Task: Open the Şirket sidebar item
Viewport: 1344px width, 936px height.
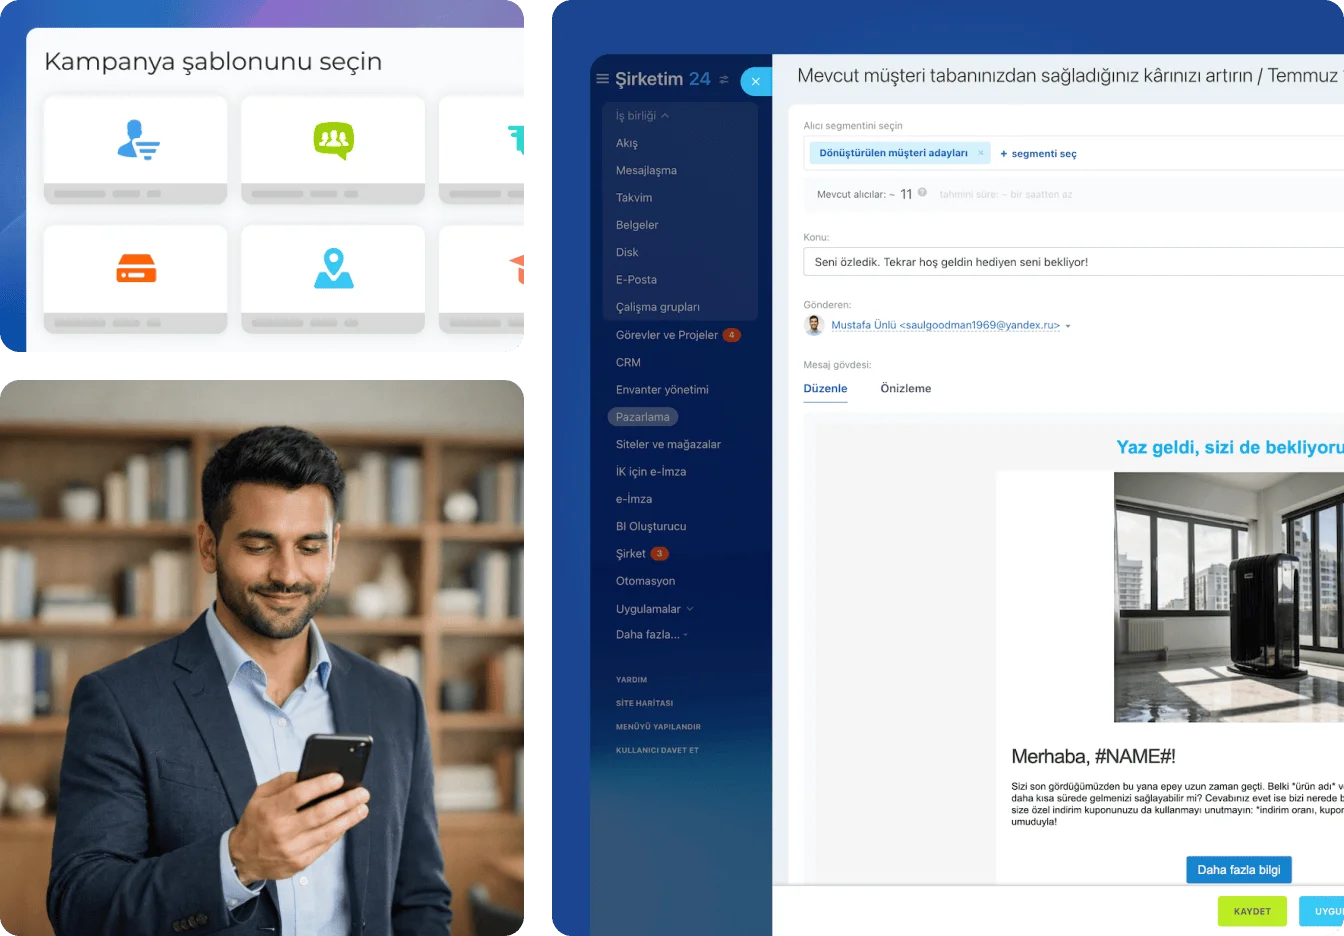Action: pyautogui.click(x=631, y=554)
